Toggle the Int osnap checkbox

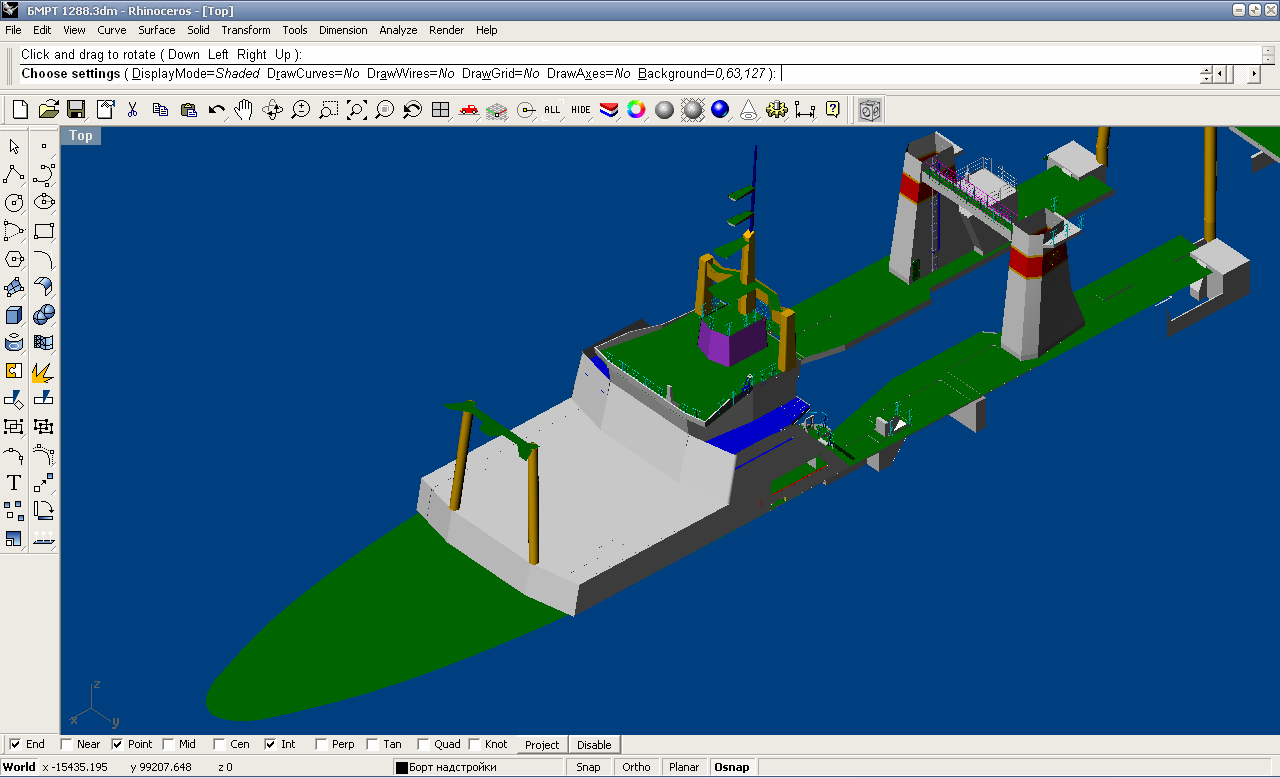point(270,744)
